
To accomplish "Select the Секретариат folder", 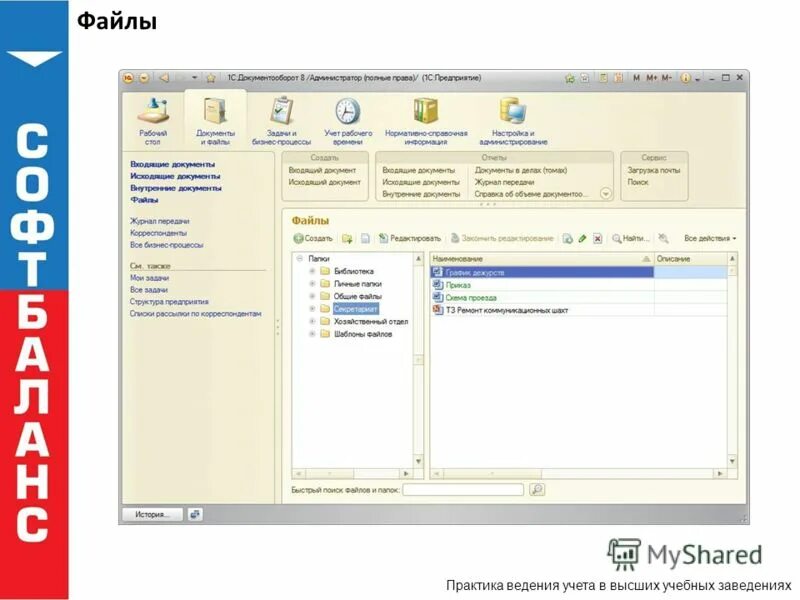I will 356,309.
